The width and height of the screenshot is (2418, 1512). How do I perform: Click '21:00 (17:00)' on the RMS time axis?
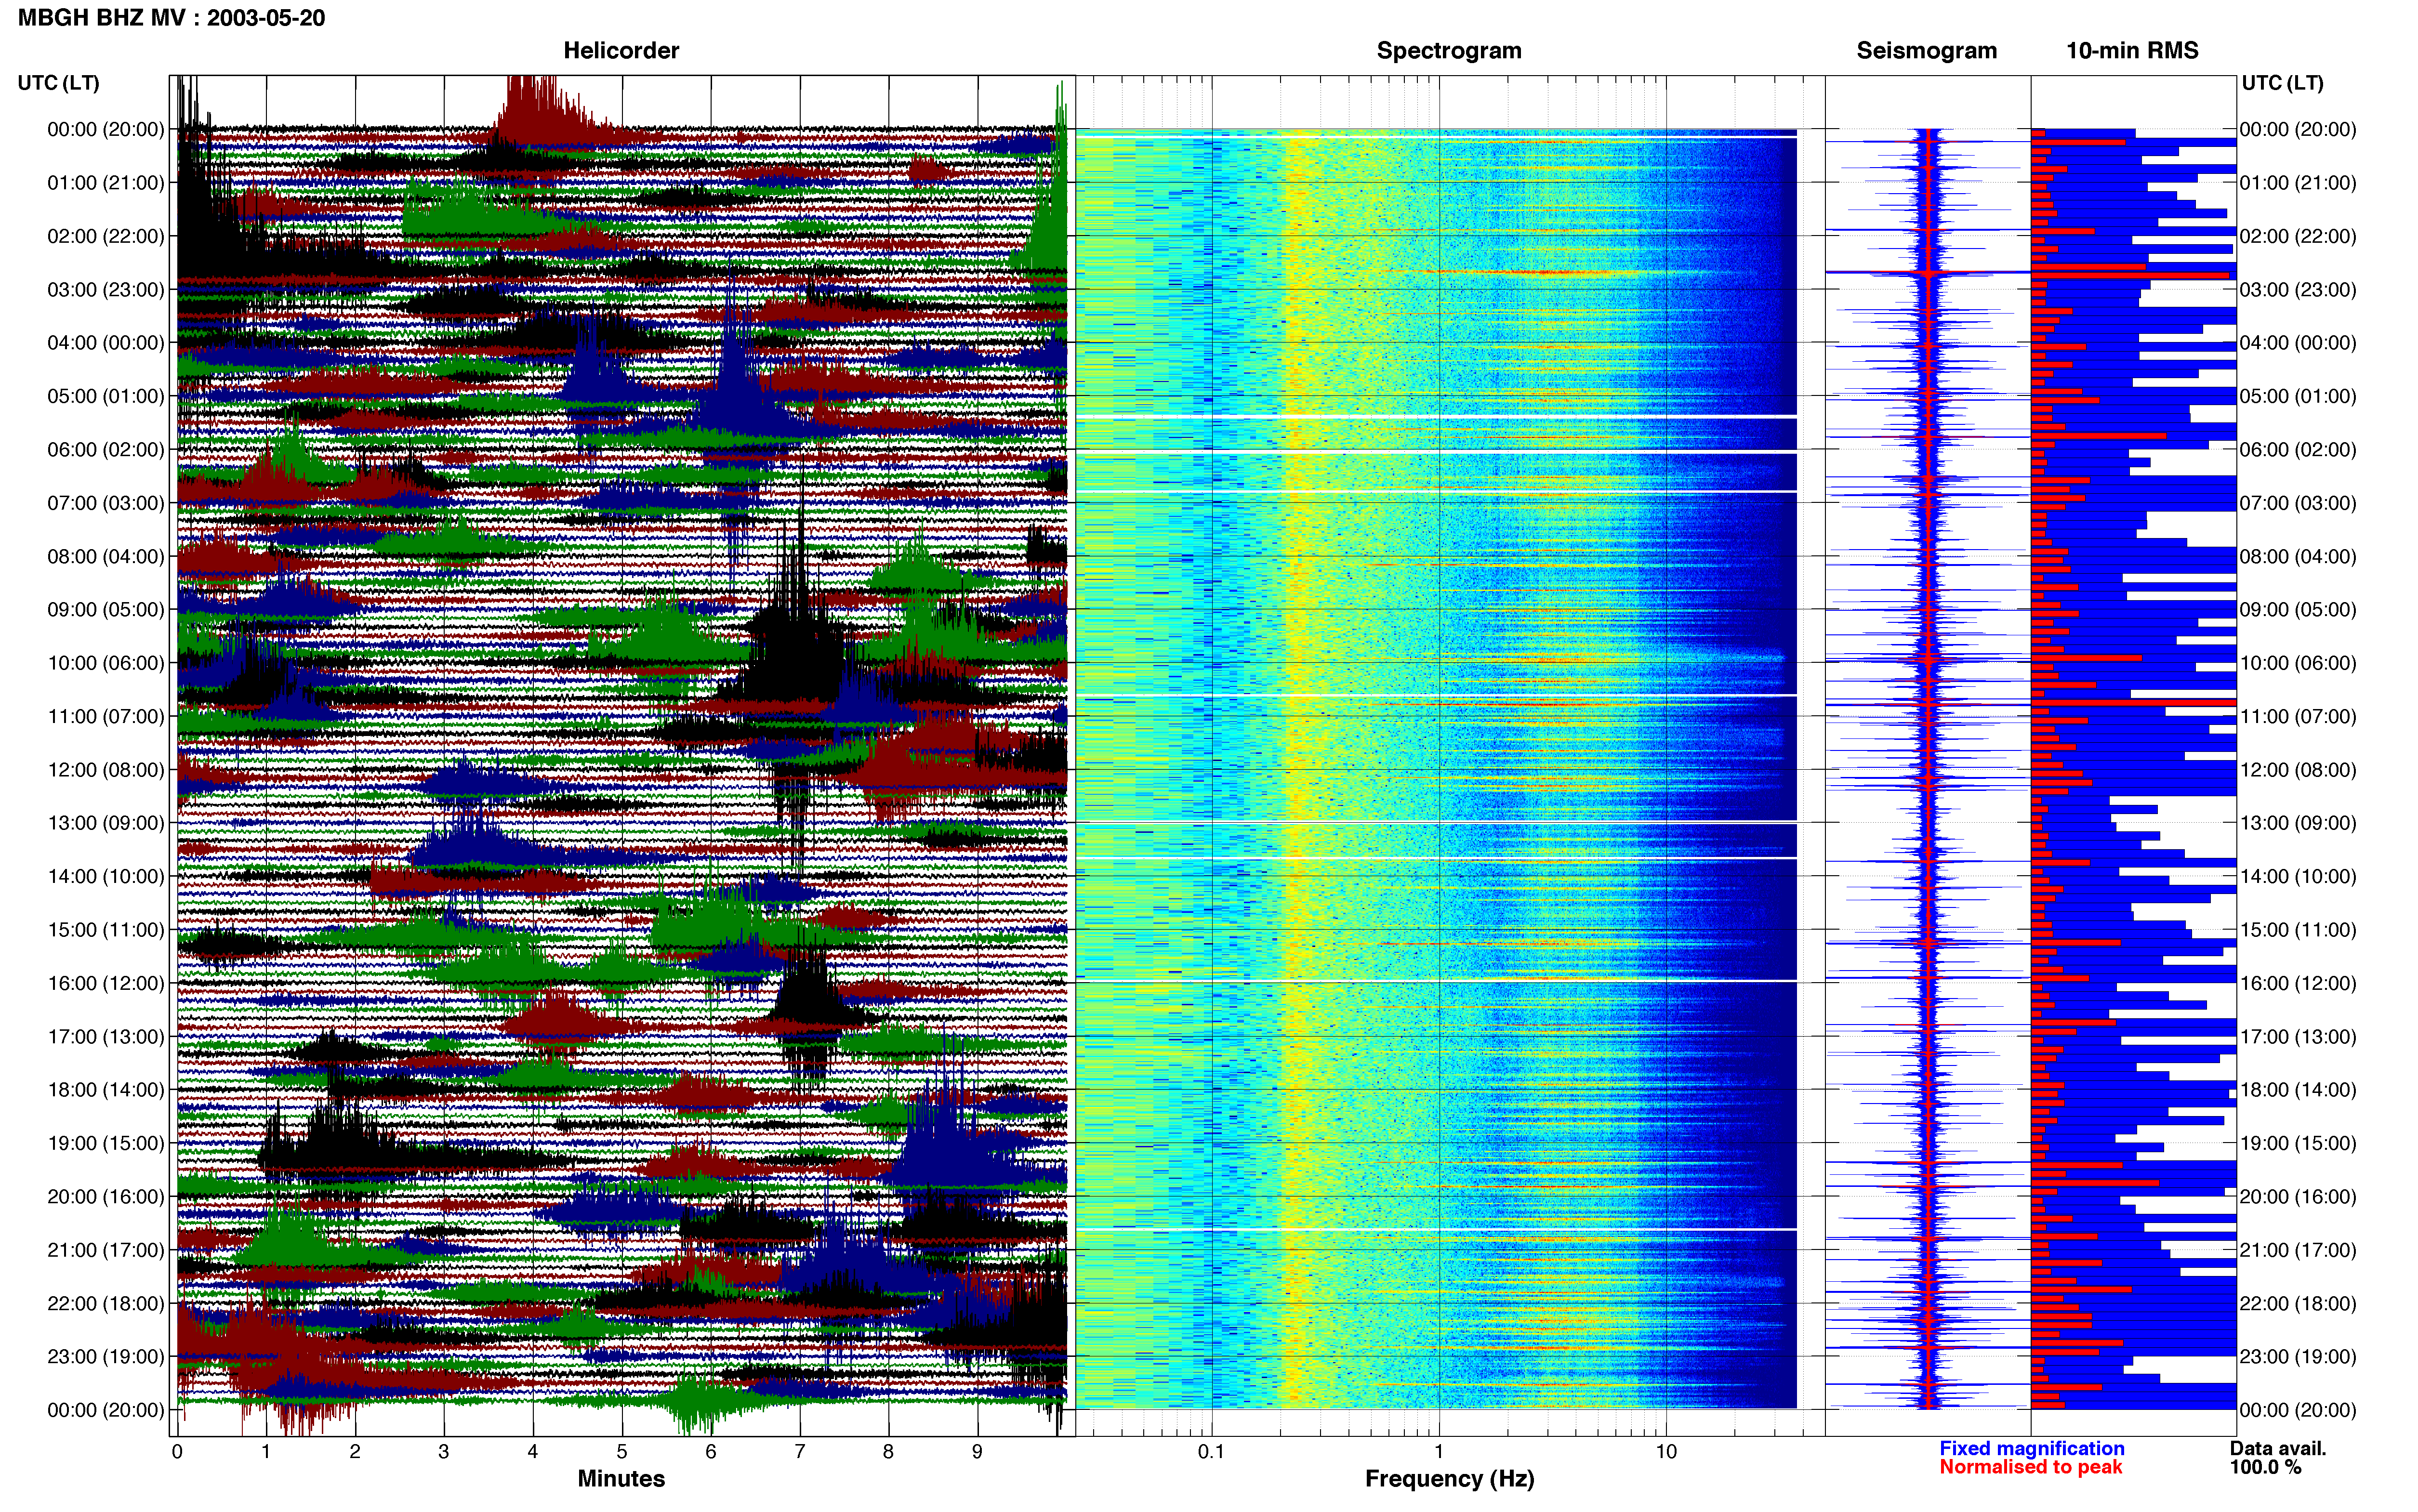point(2298,1250)
